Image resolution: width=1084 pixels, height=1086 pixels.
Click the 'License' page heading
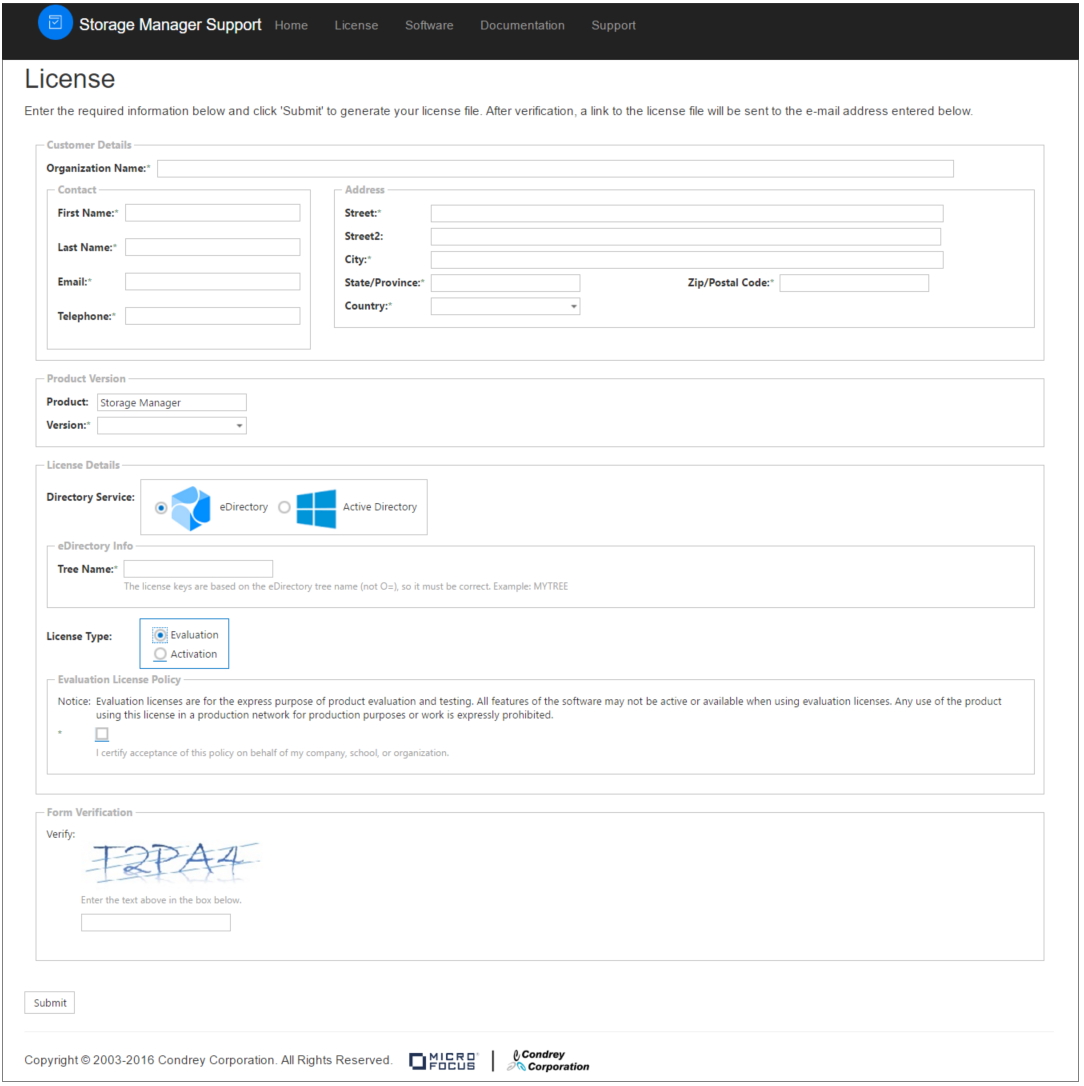70,79
